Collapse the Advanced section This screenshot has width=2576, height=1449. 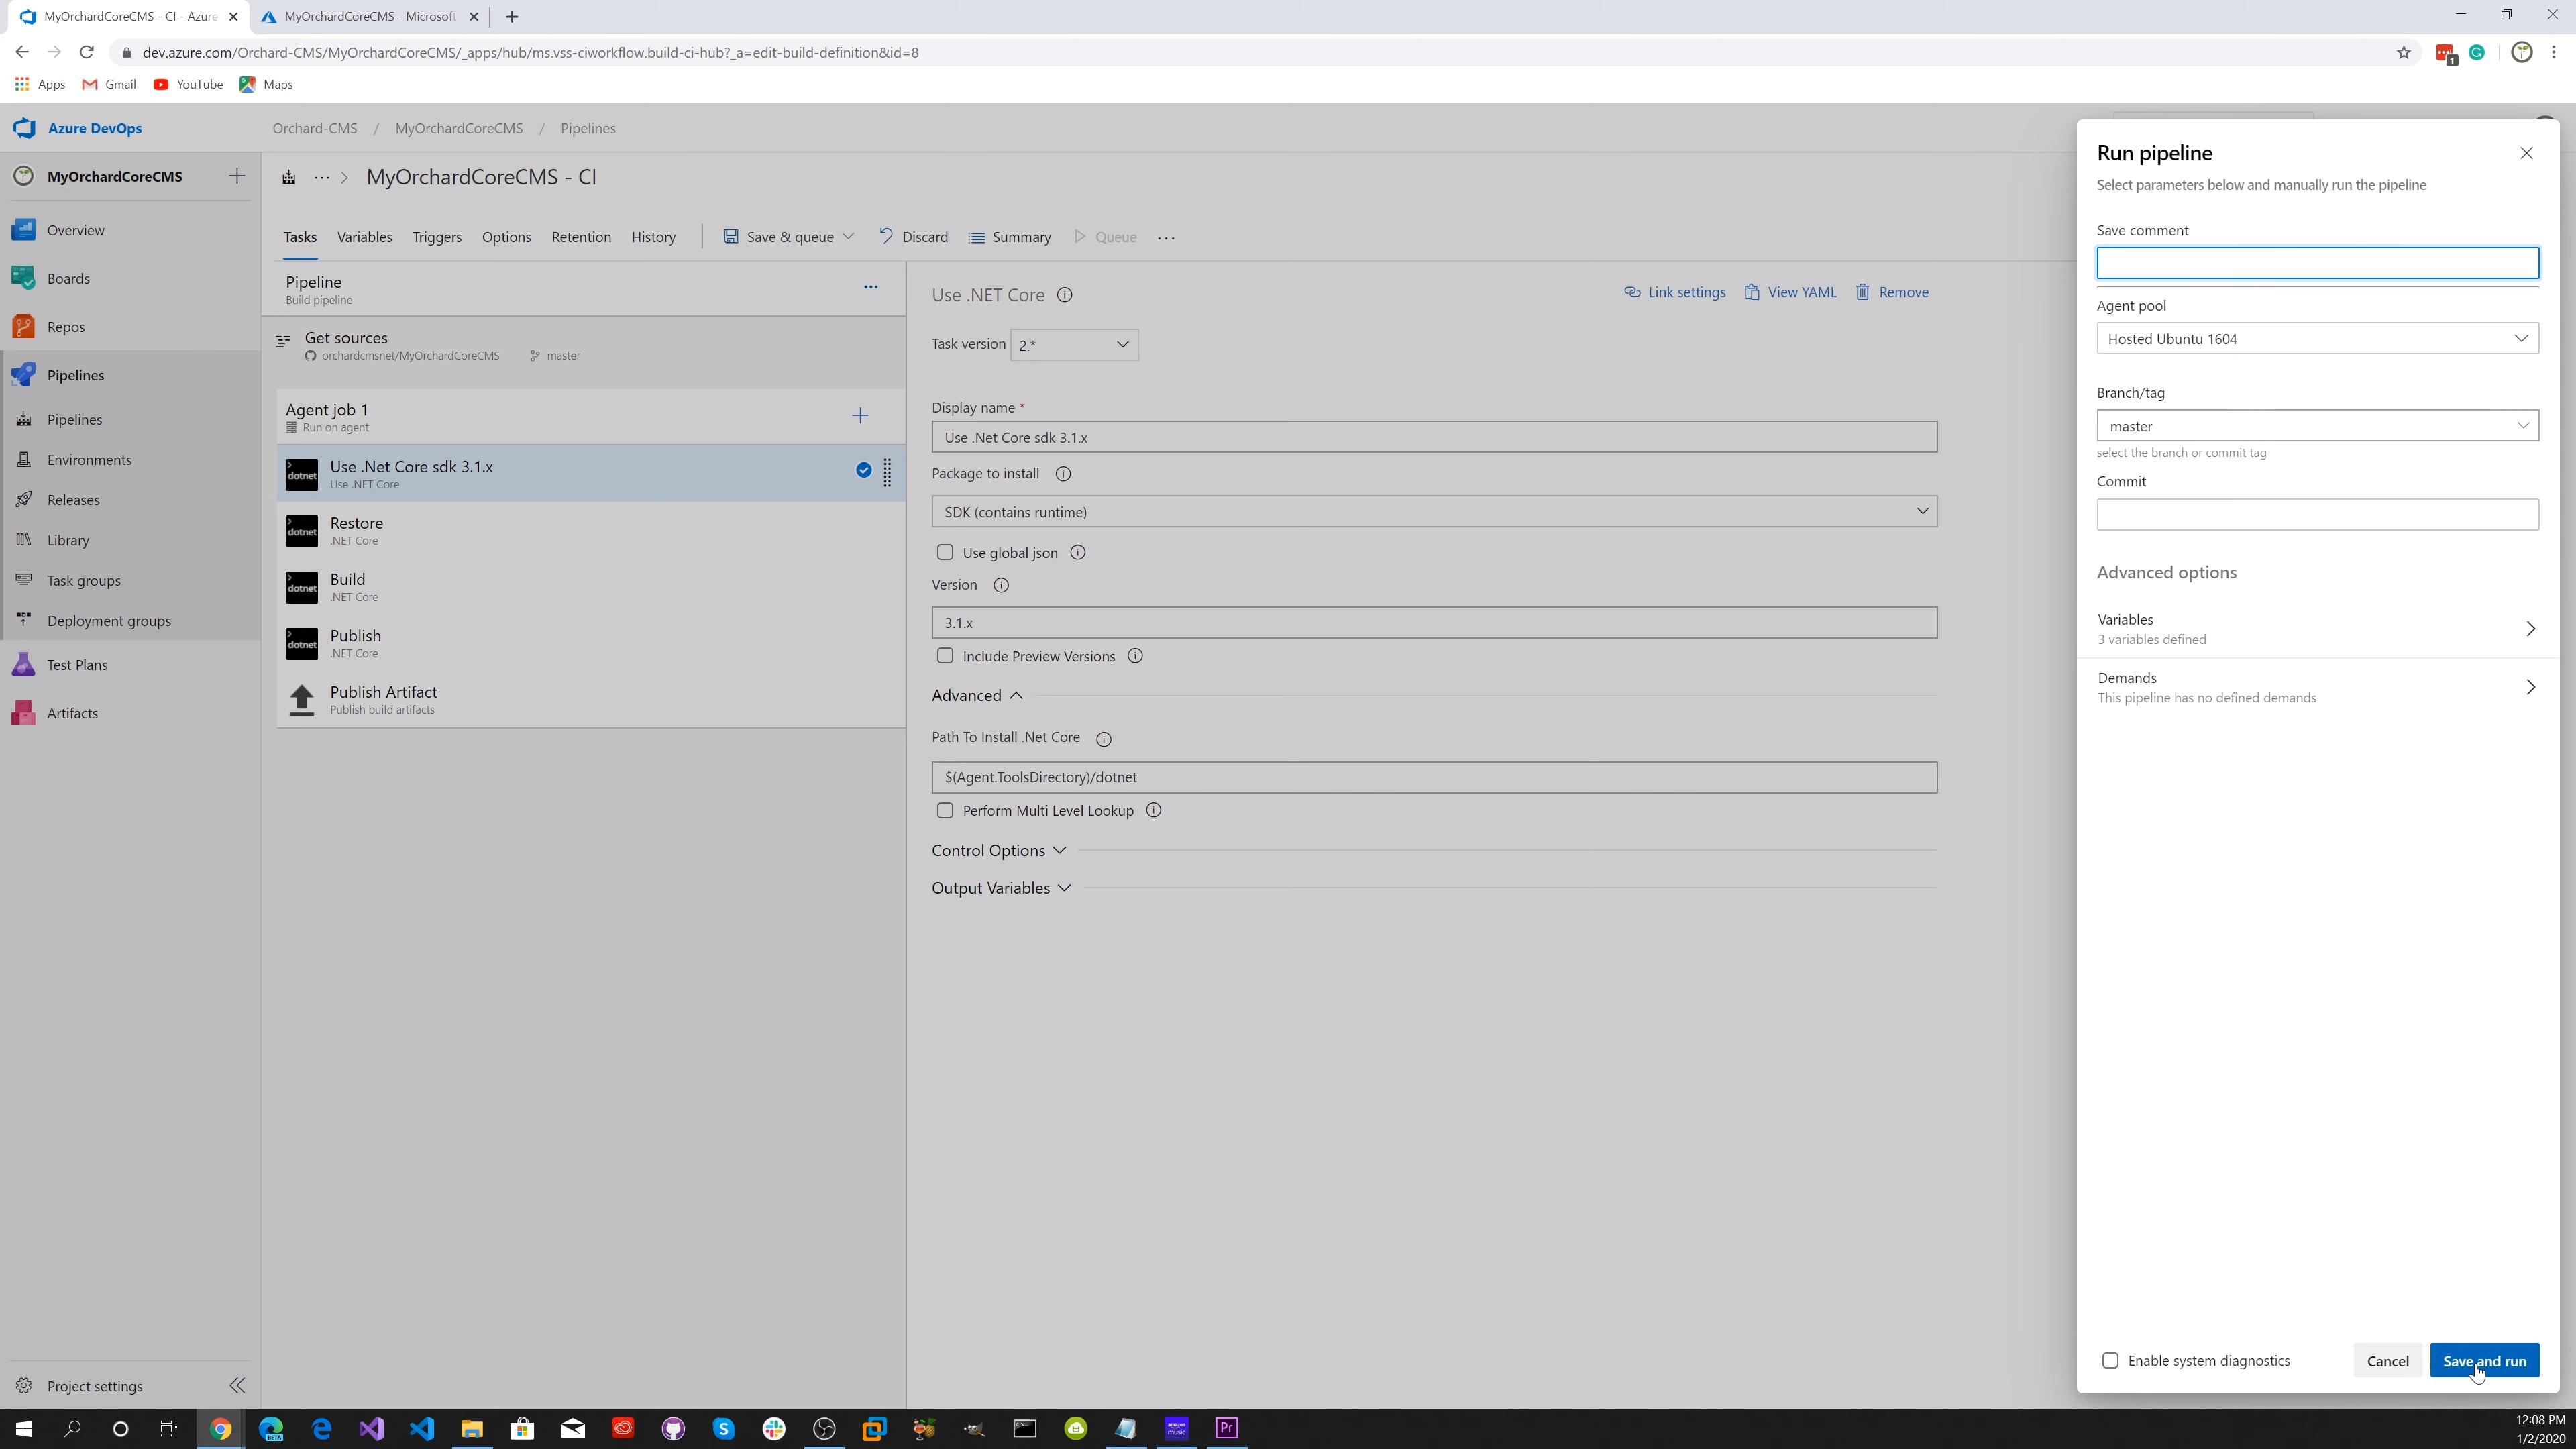click(977, 695)
